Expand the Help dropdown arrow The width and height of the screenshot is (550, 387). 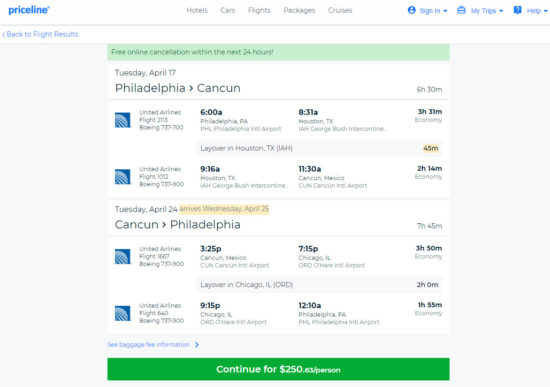(545, 11)
